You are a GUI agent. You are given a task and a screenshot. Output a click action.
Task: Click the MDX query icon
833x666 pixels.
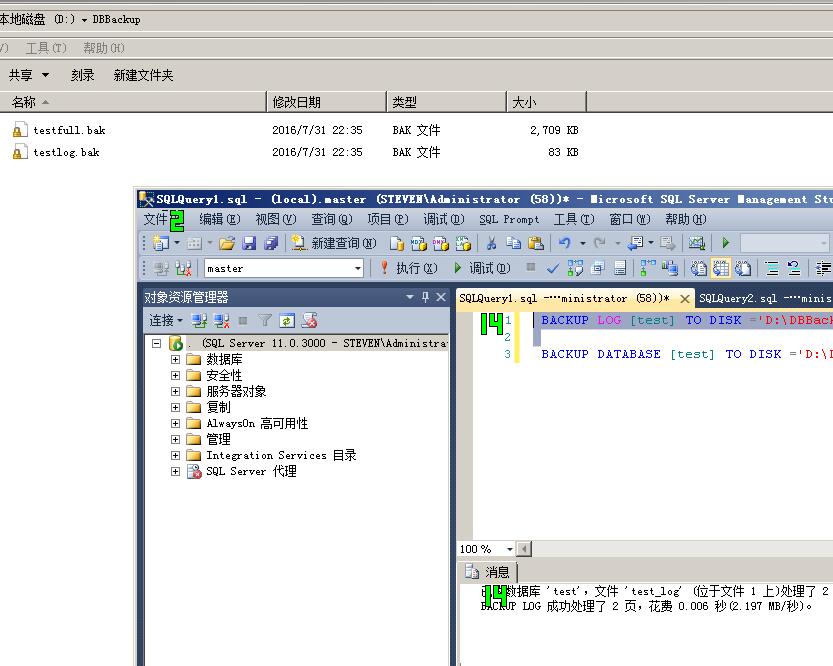tap(419, 243)
